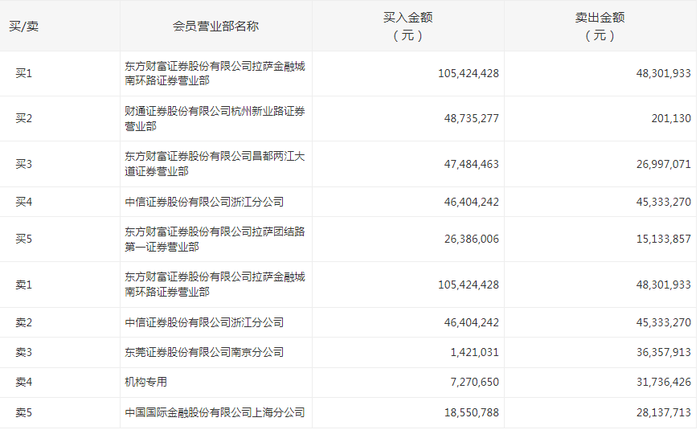
Task: Click sell amount 26,997,071
Action: point(663,164)
